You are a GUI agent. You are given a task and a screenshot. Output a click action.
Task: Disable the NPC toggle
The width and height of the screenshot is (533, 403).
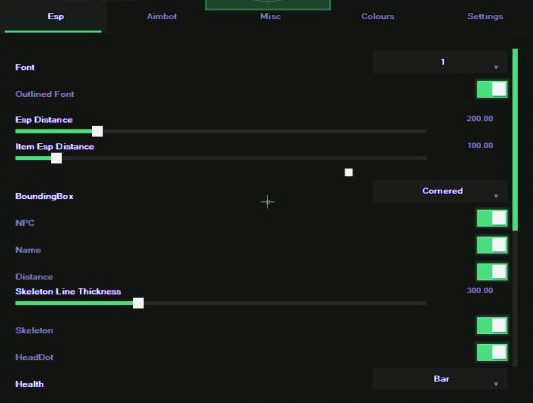[x=492, y=218]
